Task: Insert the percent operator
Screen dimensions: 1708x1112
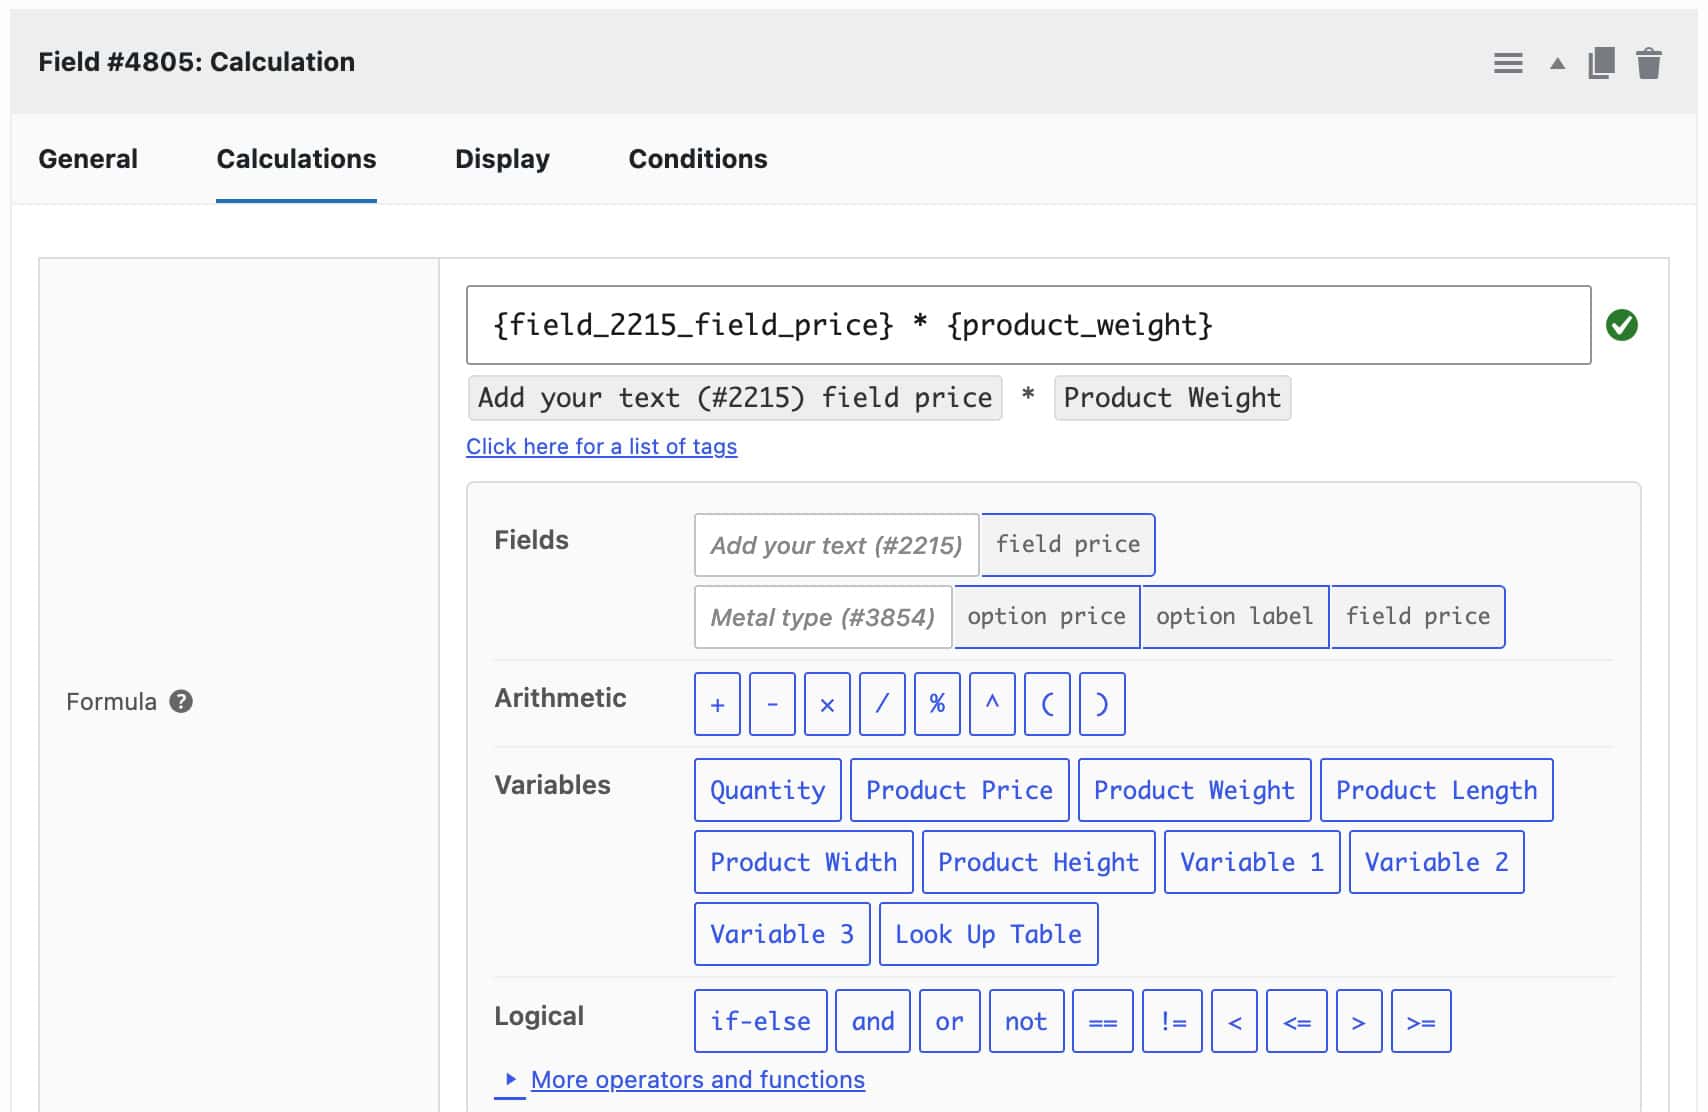Action: tap(937, 704)
